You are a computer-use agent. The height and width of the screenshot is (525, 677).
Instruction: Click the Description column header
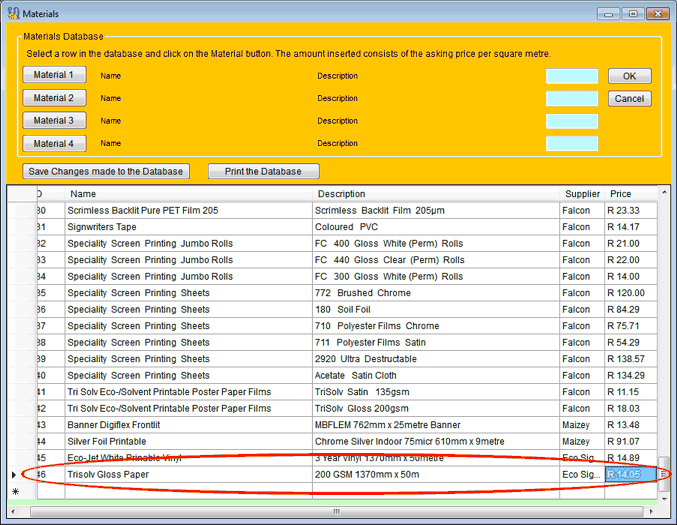tap(435, 194)
